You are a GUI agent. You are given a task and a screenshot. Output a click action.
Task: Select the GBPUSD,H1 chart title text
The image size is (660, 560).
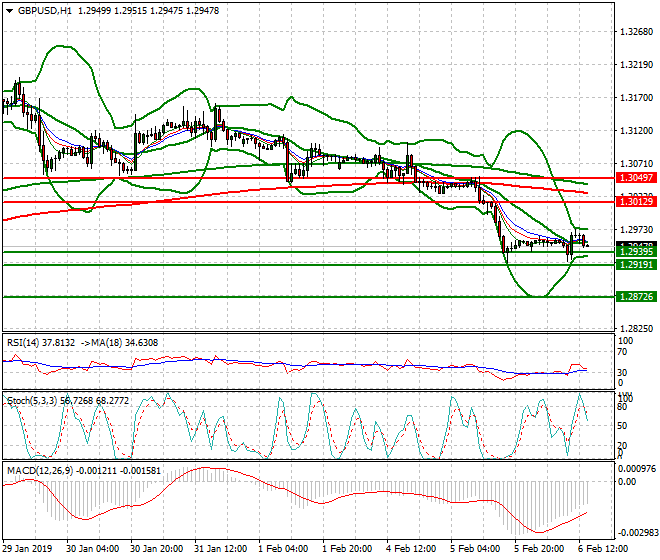pyautogui.click(x=45, y=11)
